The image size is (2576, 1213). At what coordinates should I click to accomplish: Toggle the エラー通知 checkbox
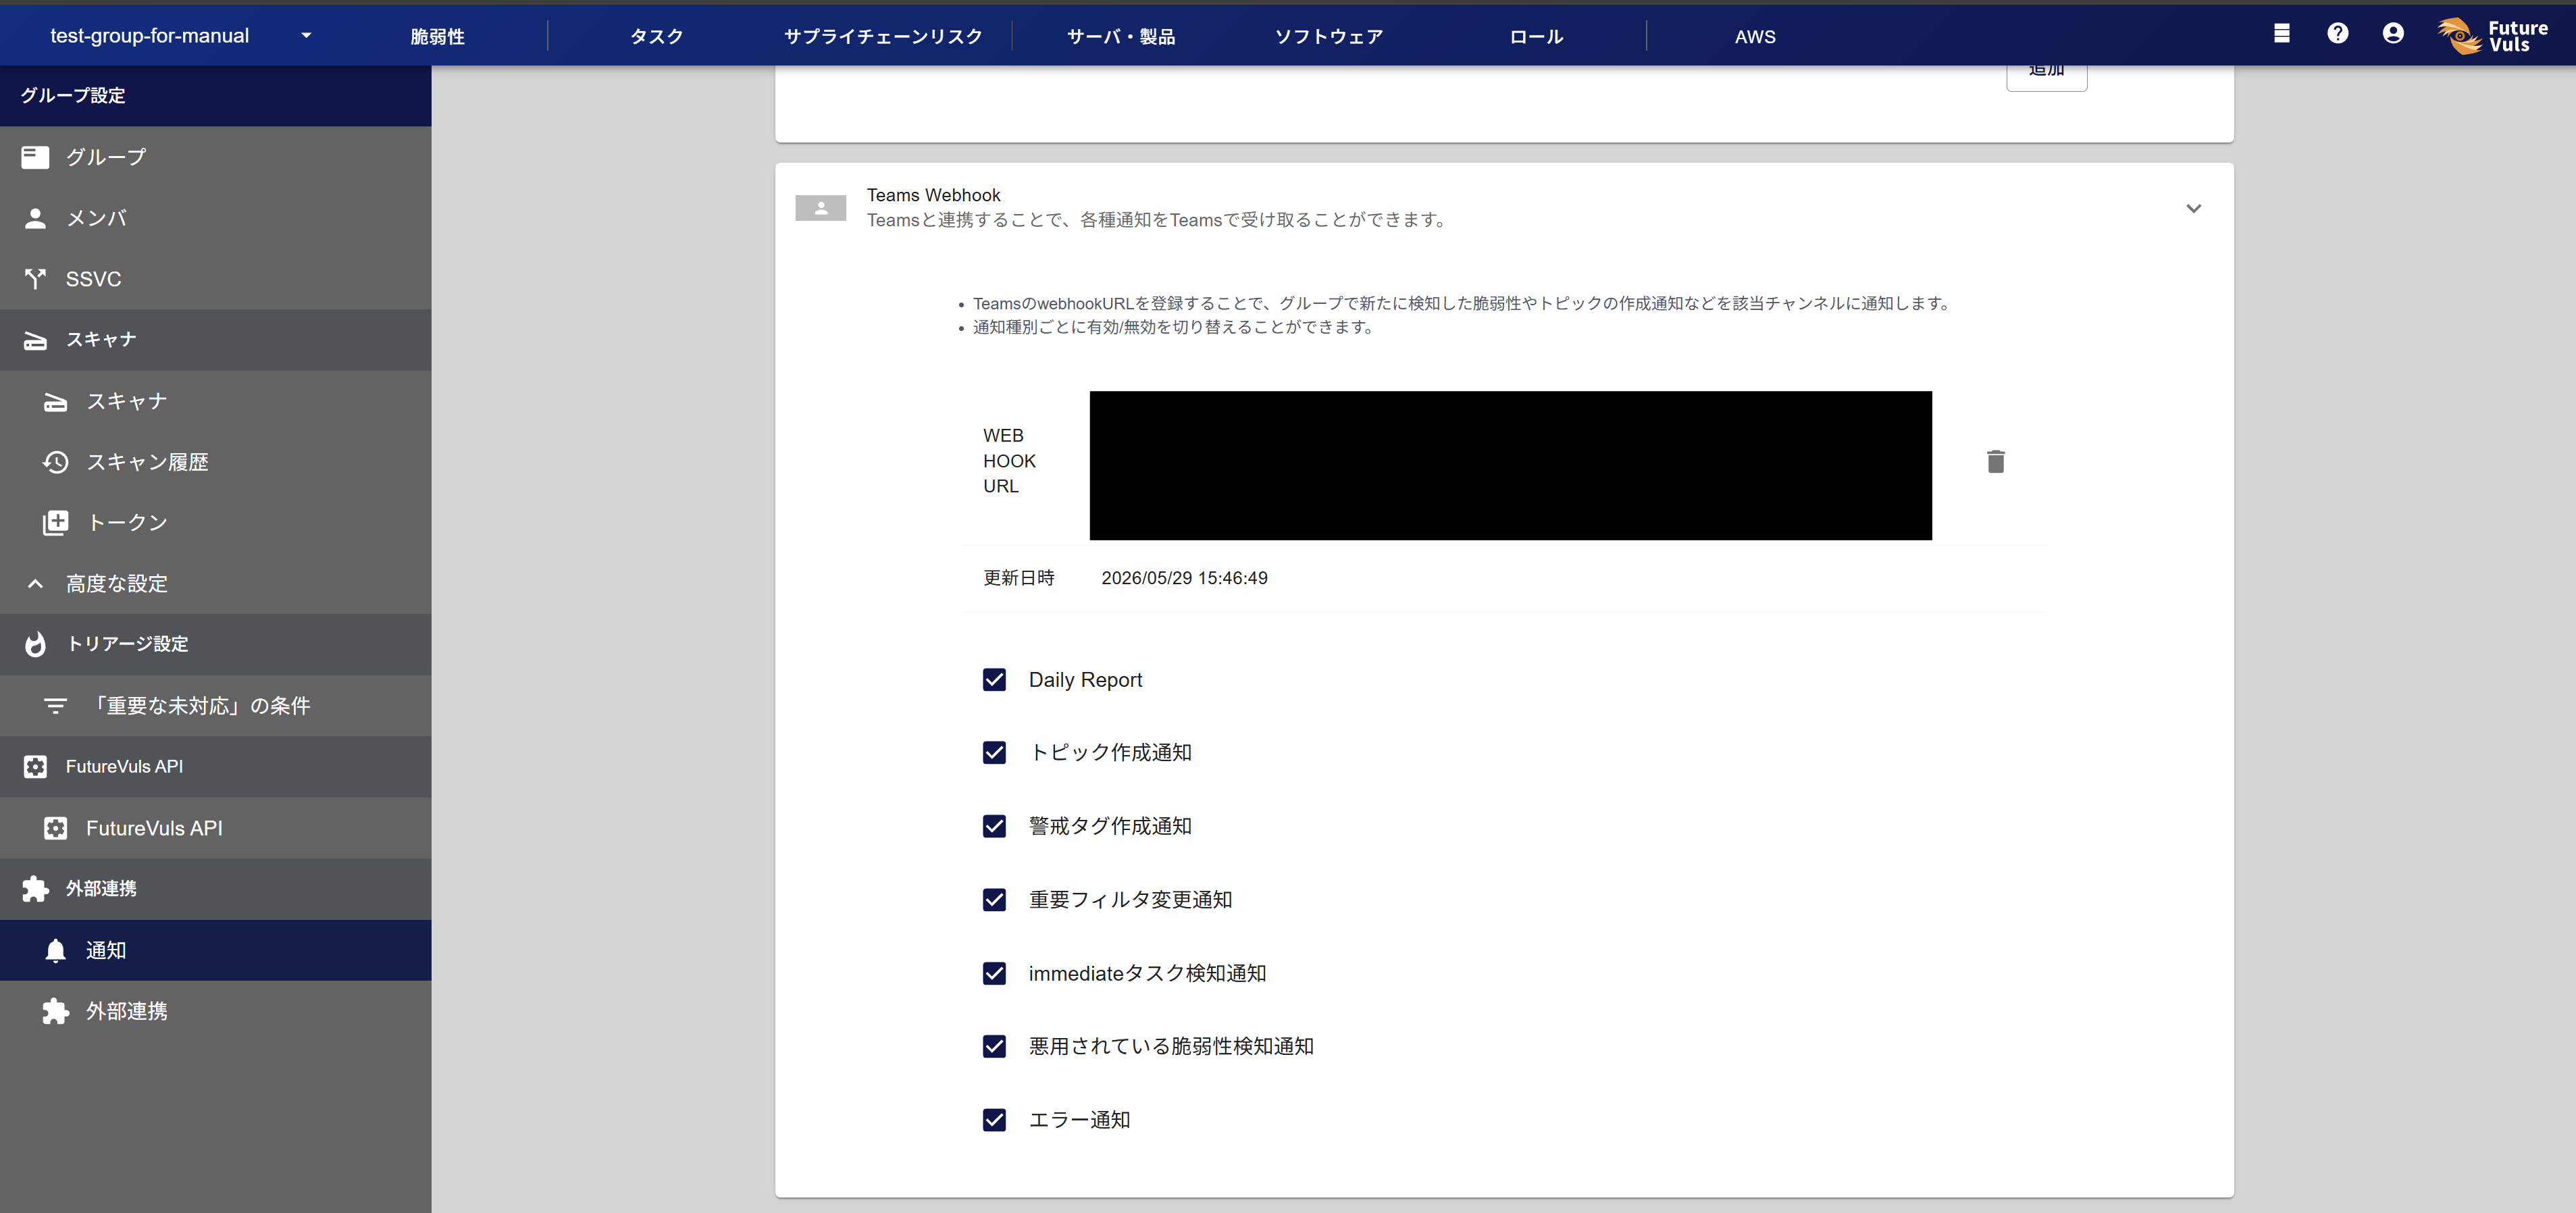coord(994,1120)
